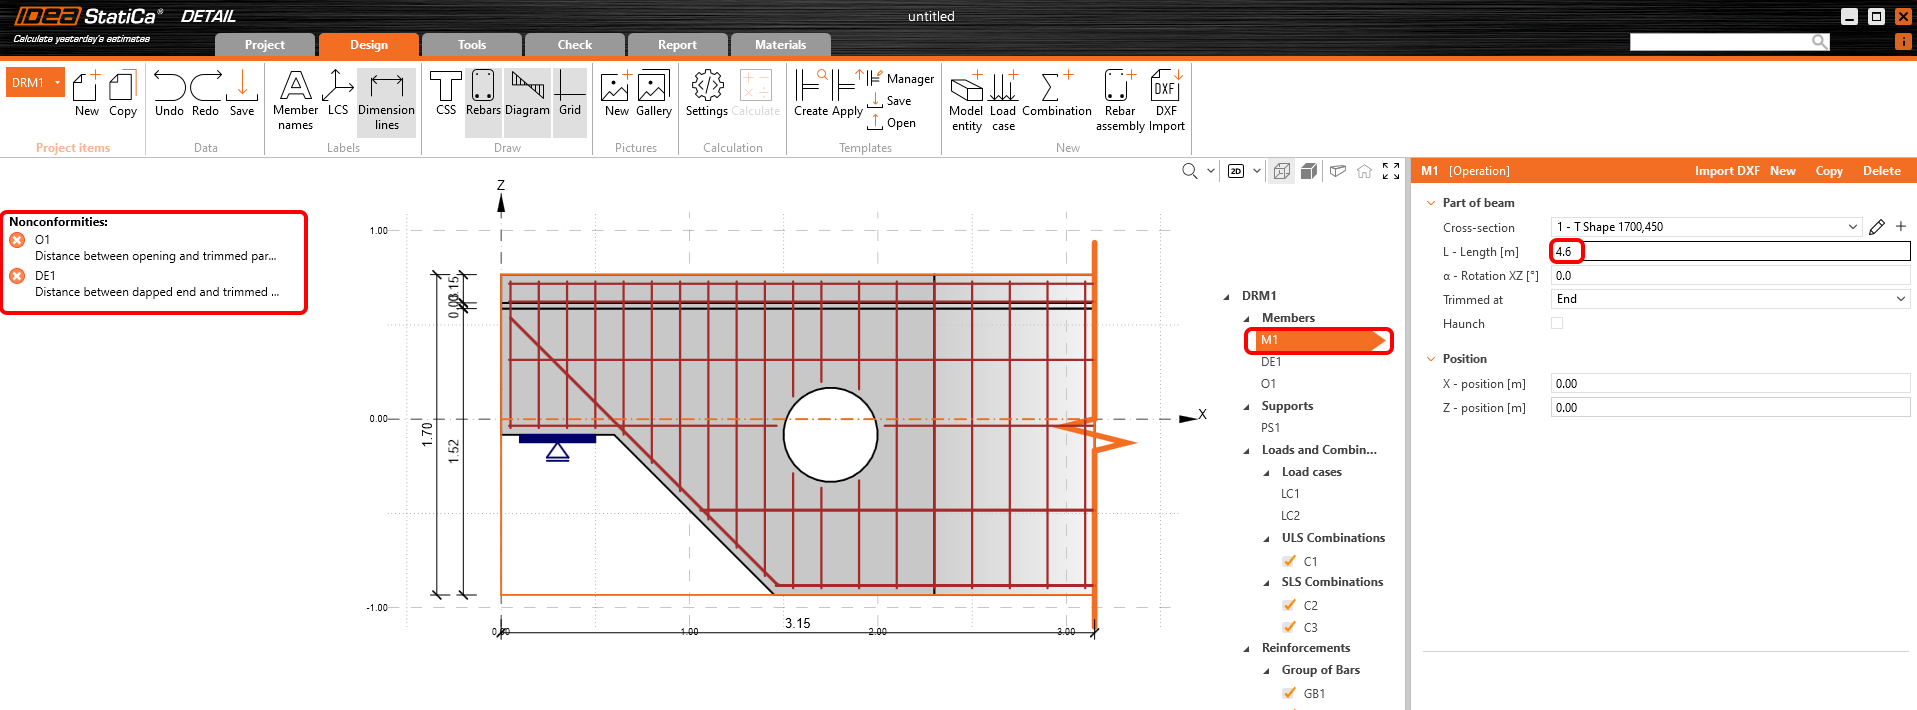Uncheck the C1 ULS combination
Image resolution: width=1917 pixels, height=710 pixels.
[1290, 561]
